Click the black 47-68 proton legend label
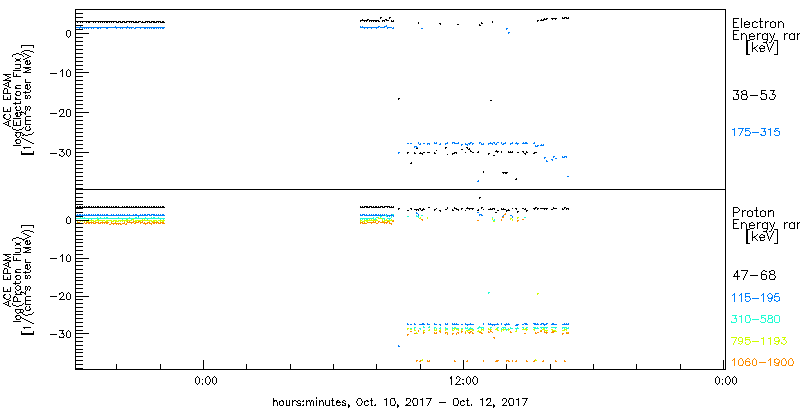 click(754, 276)
